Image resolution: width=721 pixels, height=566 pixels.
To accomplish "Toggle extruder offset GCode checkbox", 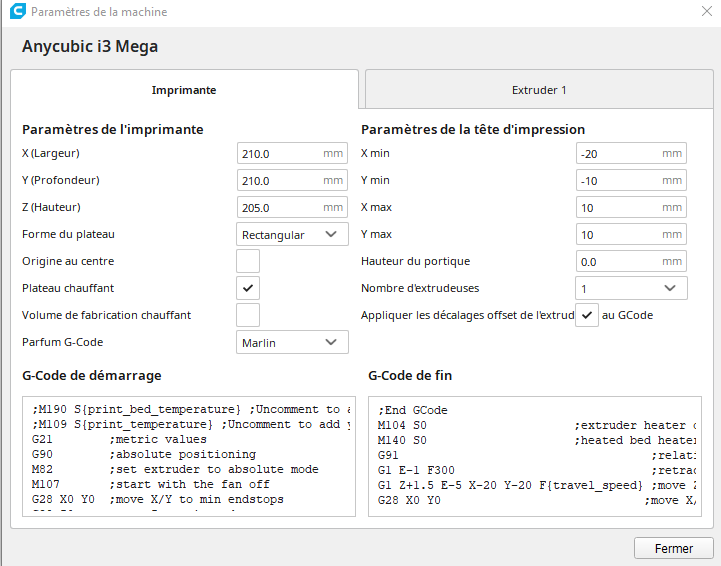I will pos(589,315).
